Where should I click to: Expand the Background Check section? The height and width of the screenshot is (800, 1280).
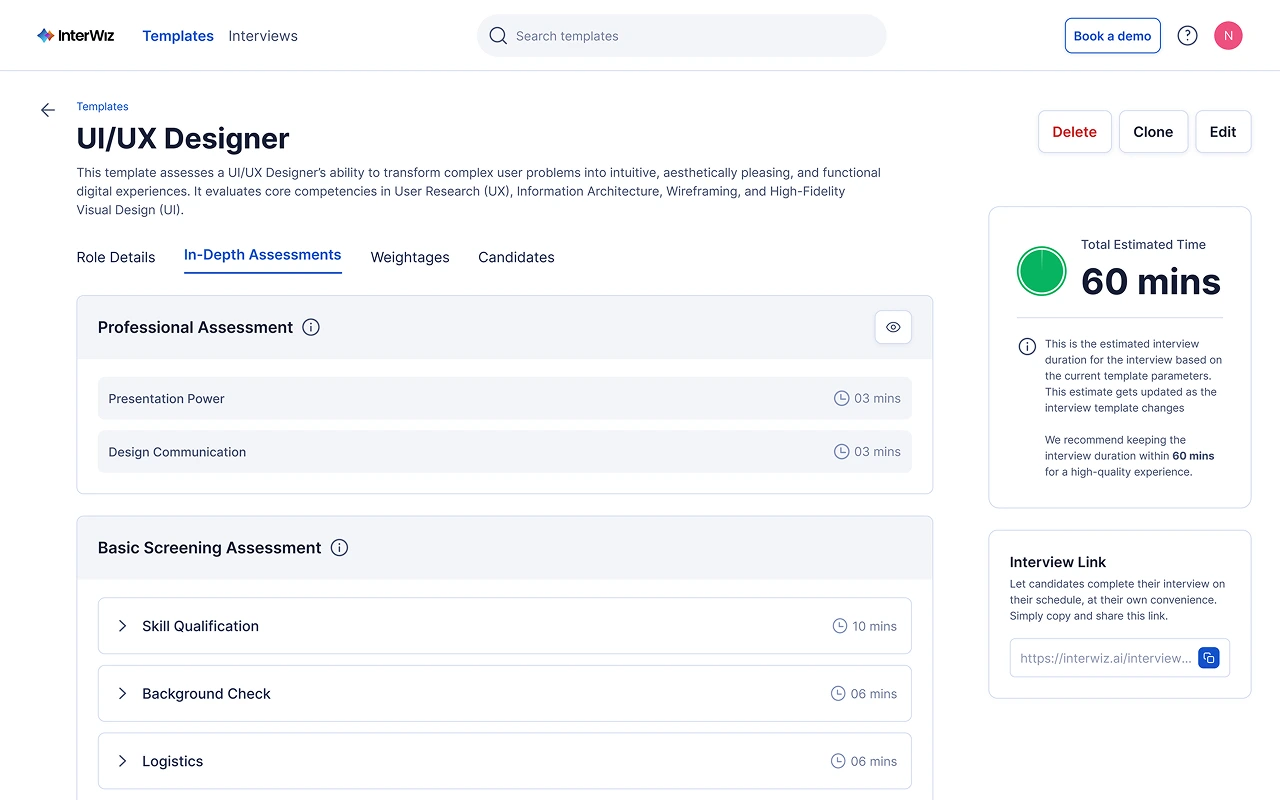tap(123, 694)
